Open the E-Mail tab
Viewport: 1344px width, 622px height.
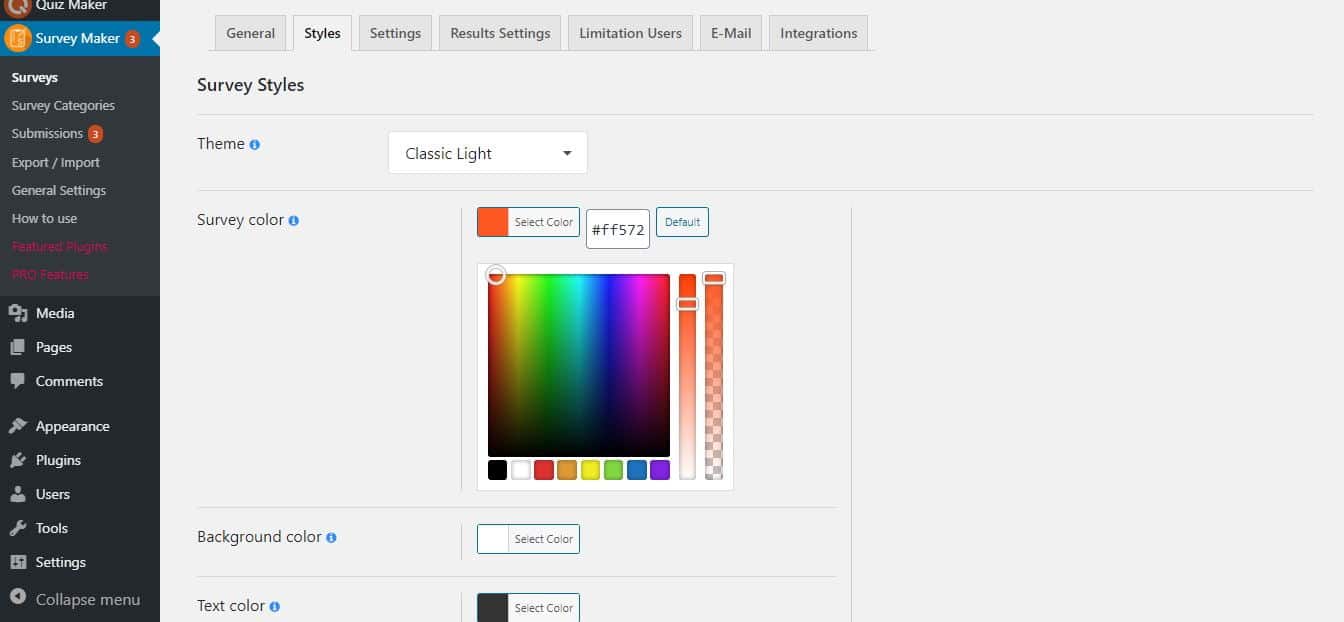[731, 33]
